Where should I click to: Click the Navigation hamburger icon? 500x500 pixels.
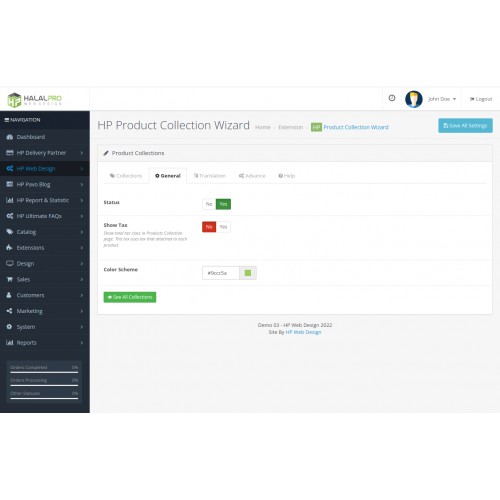tap(7, 120)
